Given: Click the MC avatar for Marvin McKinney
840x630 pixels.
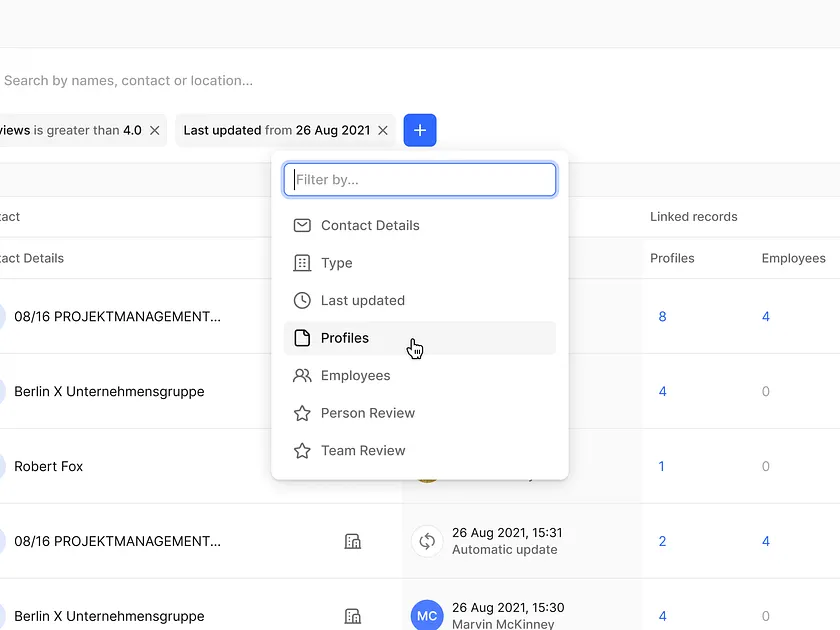Looking at the screenshot, I should [x=427, y=615].
